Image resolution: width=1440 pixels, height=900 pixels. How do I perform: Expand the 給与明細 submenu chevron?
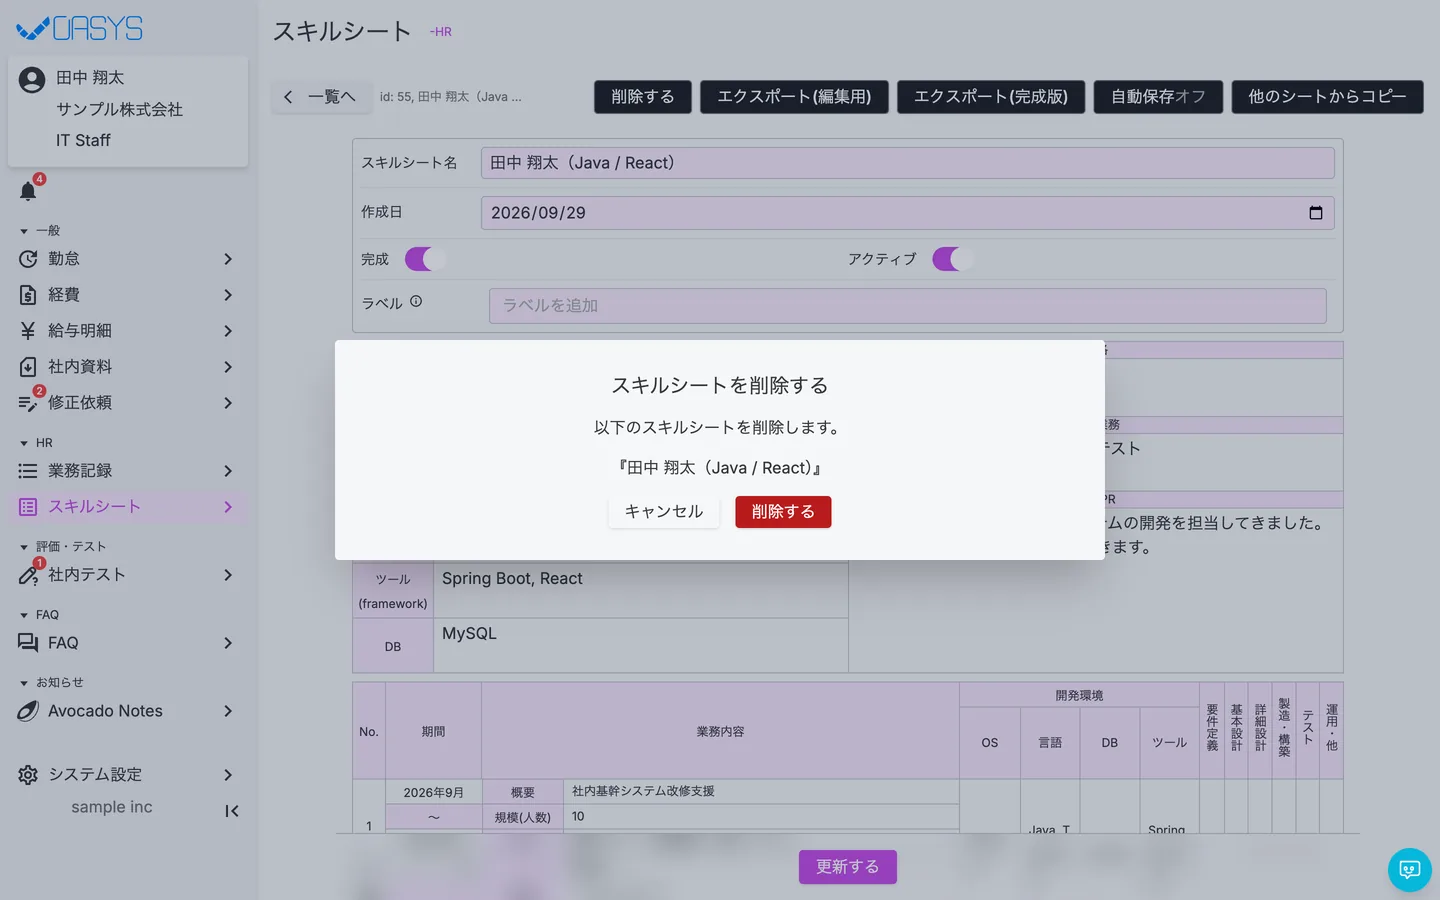pos(228,331)
